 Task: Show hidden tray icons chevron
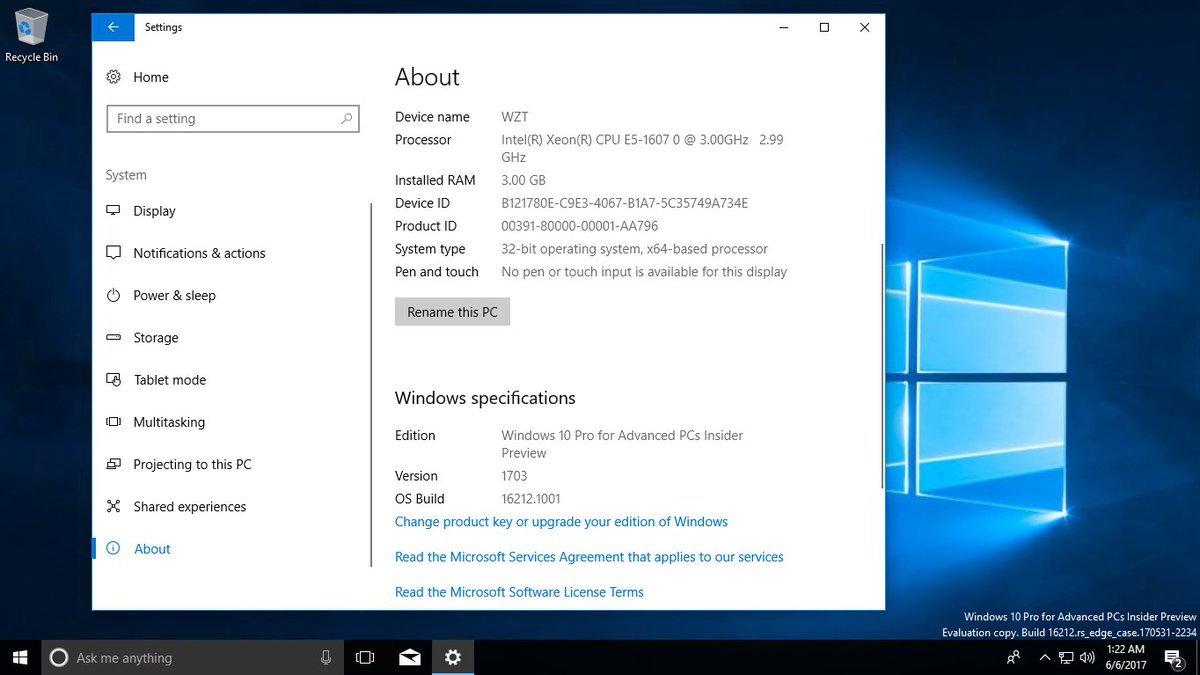coord(1045,657)
